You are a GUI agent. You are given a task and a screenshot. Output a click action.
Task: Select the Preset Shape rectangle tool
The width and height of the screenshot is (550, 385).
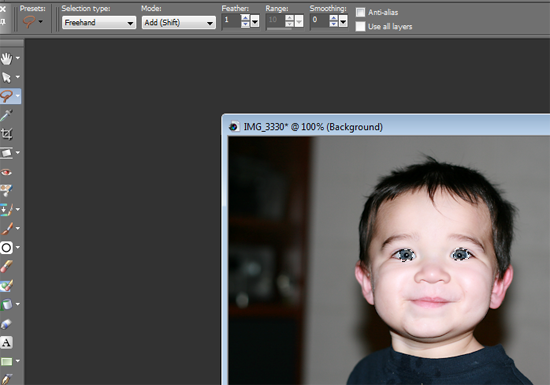click(x=6, y=362)
